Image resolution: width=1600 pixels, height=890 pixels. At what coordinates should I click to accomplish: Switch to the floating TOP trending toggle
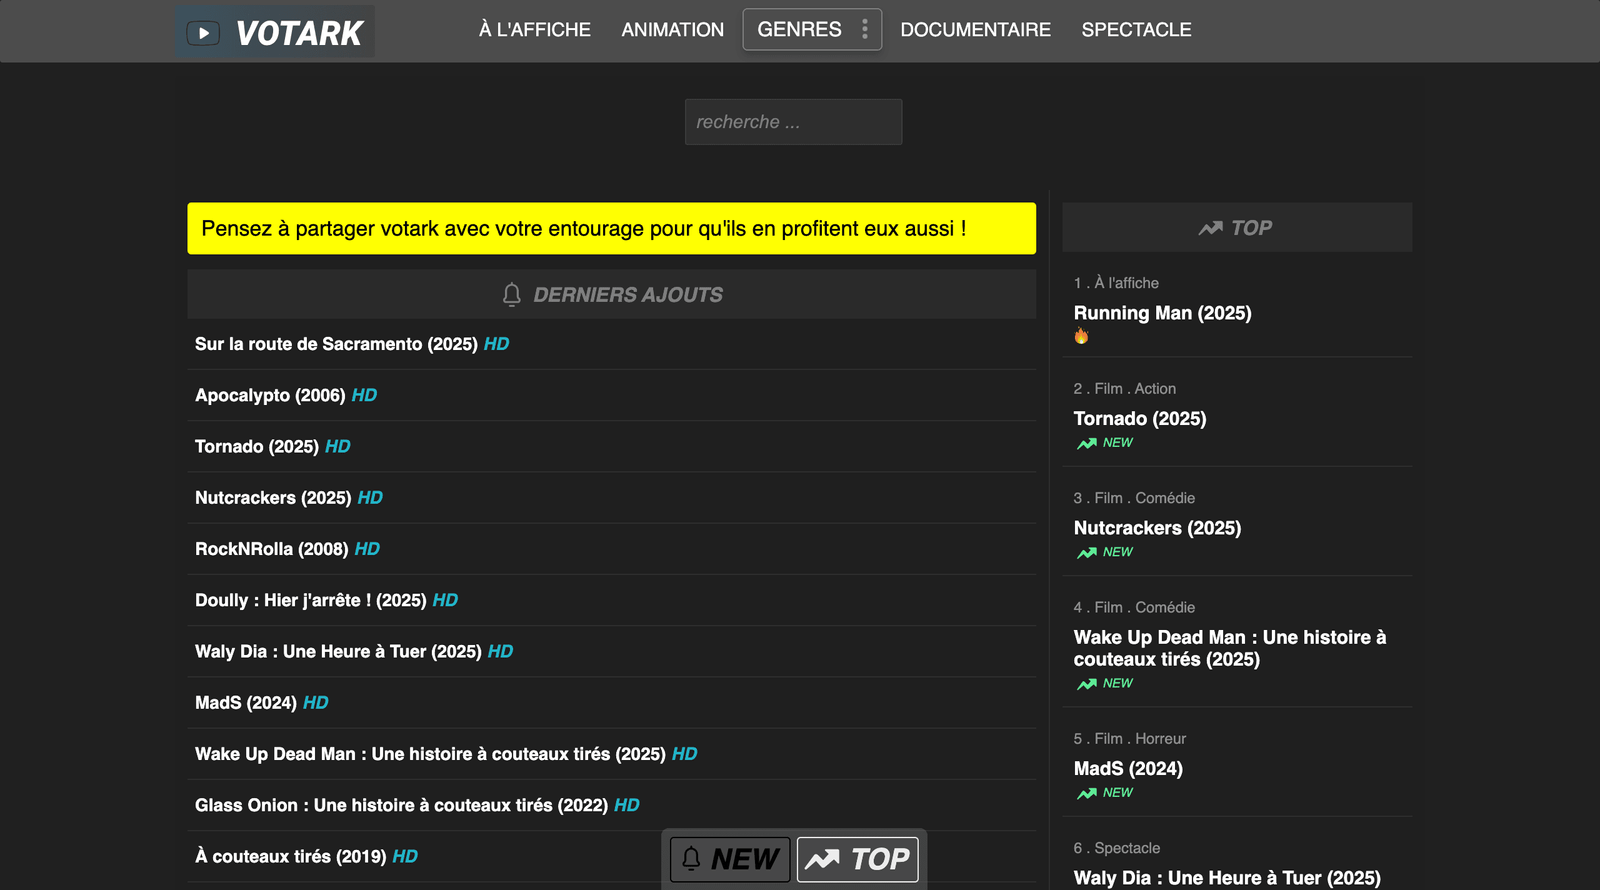(858, 859)
